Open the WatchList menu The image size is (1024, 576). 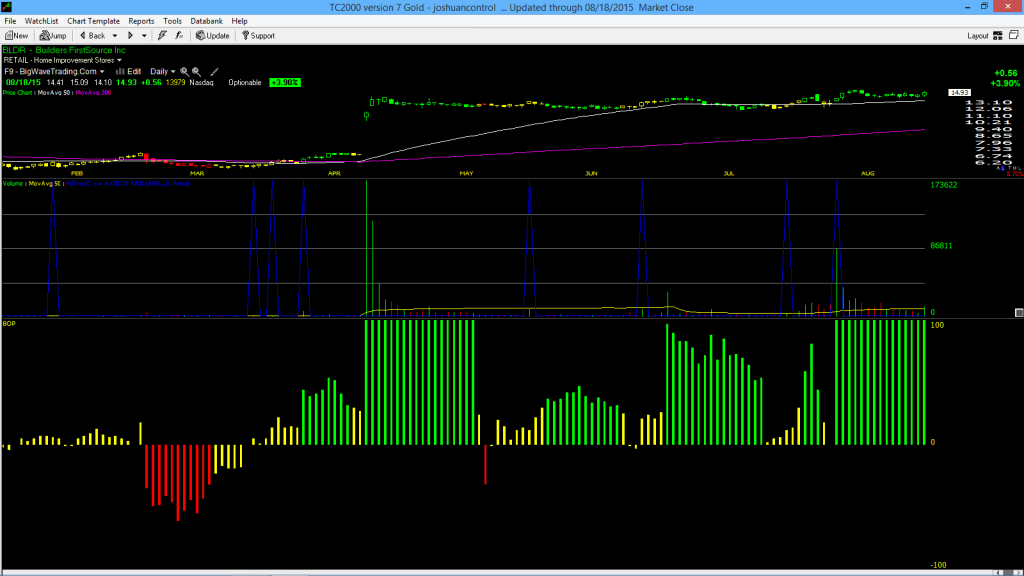(x=41, y=21)
